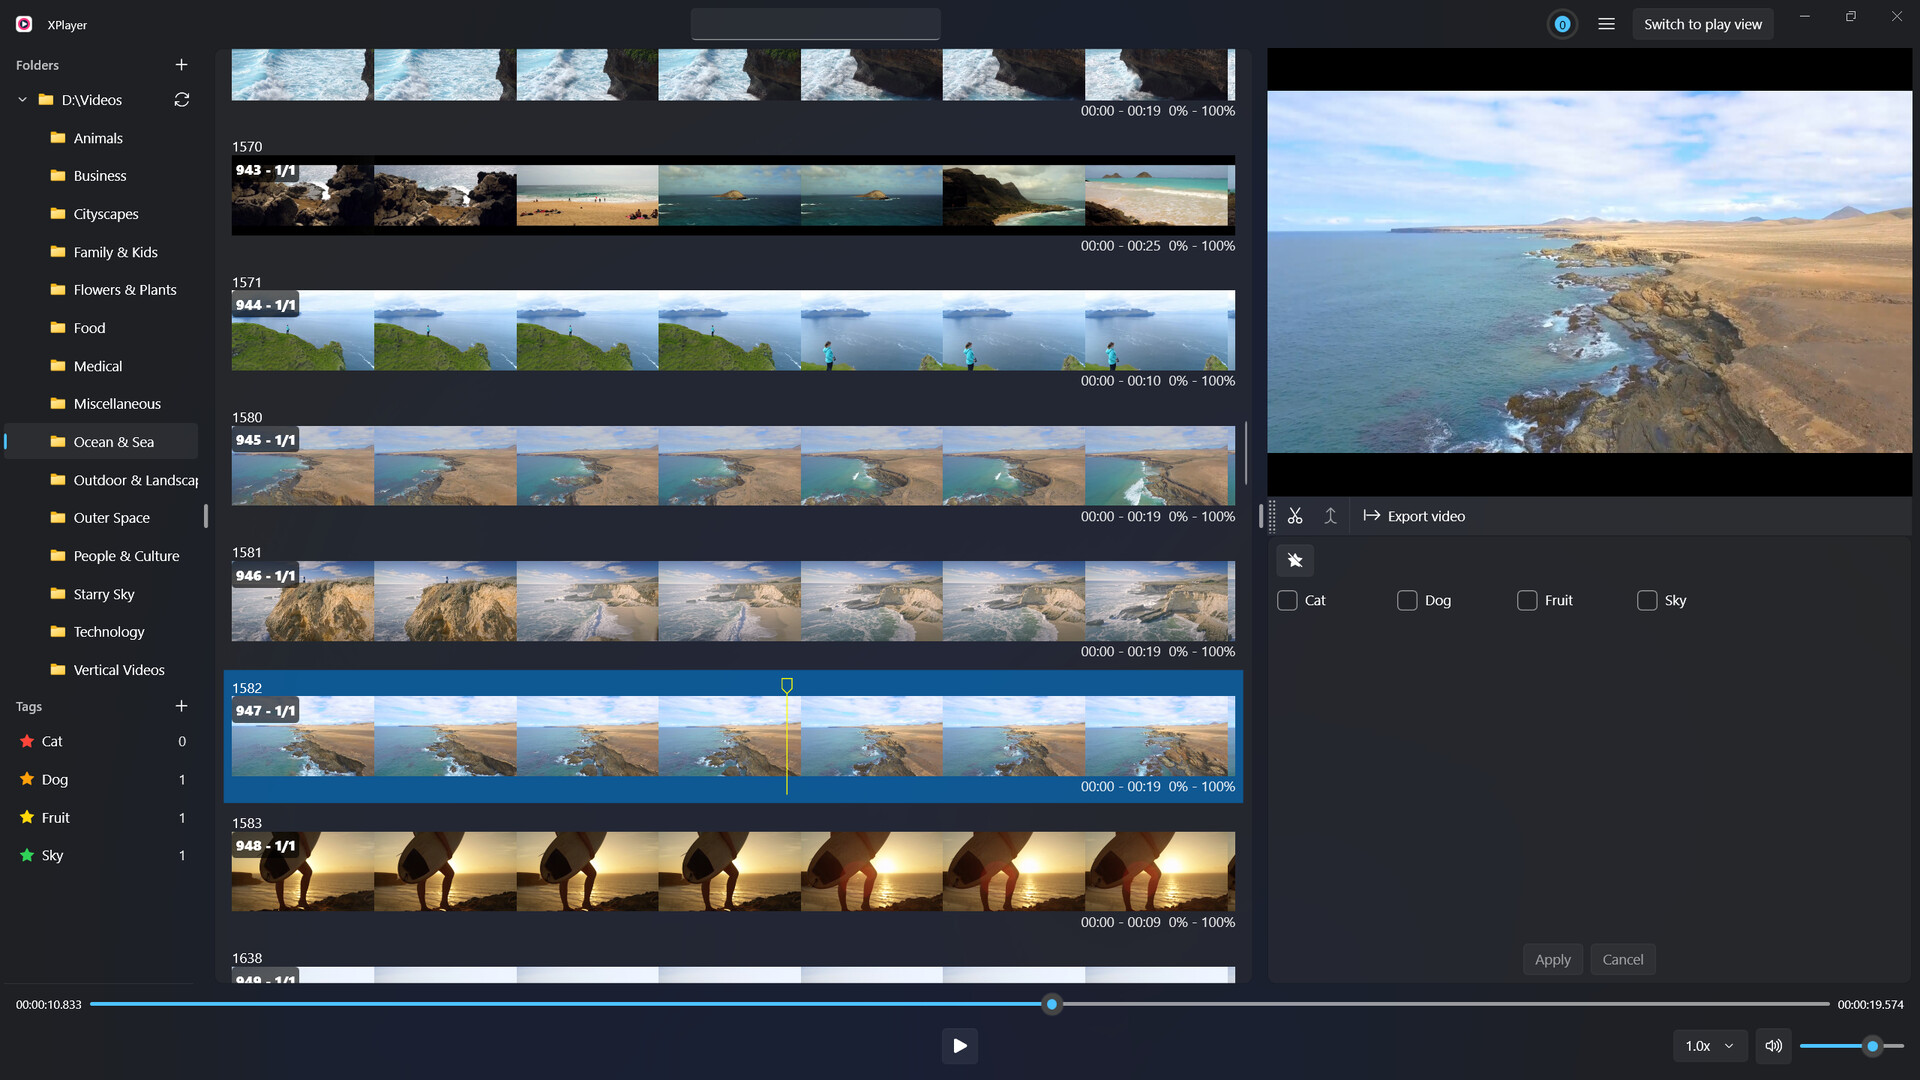Enable the Fruit tag checkbox
The image size is (1920, 1080).
tap(1527, 600)
